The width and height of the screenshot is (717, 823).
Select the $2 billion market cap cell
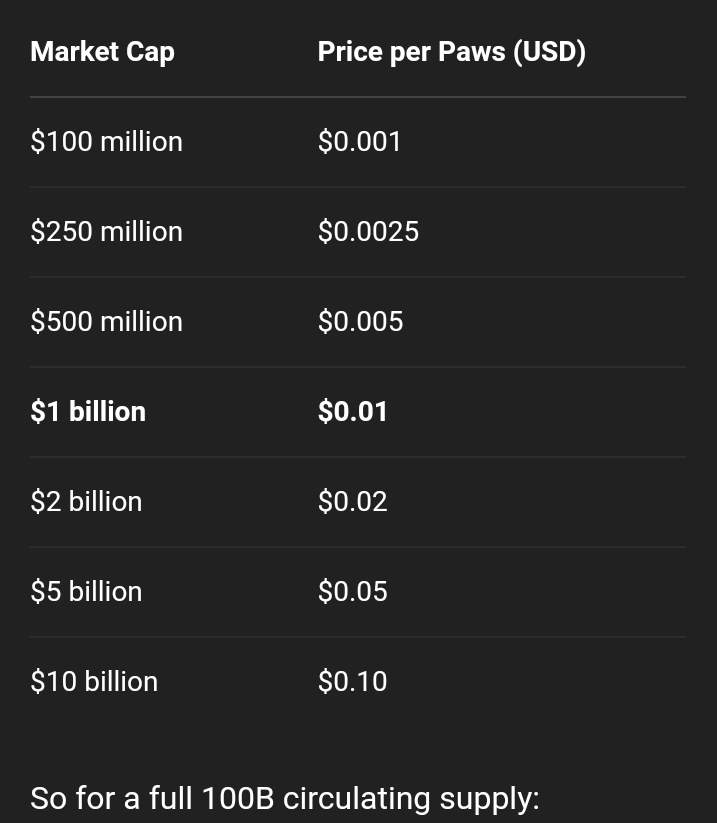point(87,501)
